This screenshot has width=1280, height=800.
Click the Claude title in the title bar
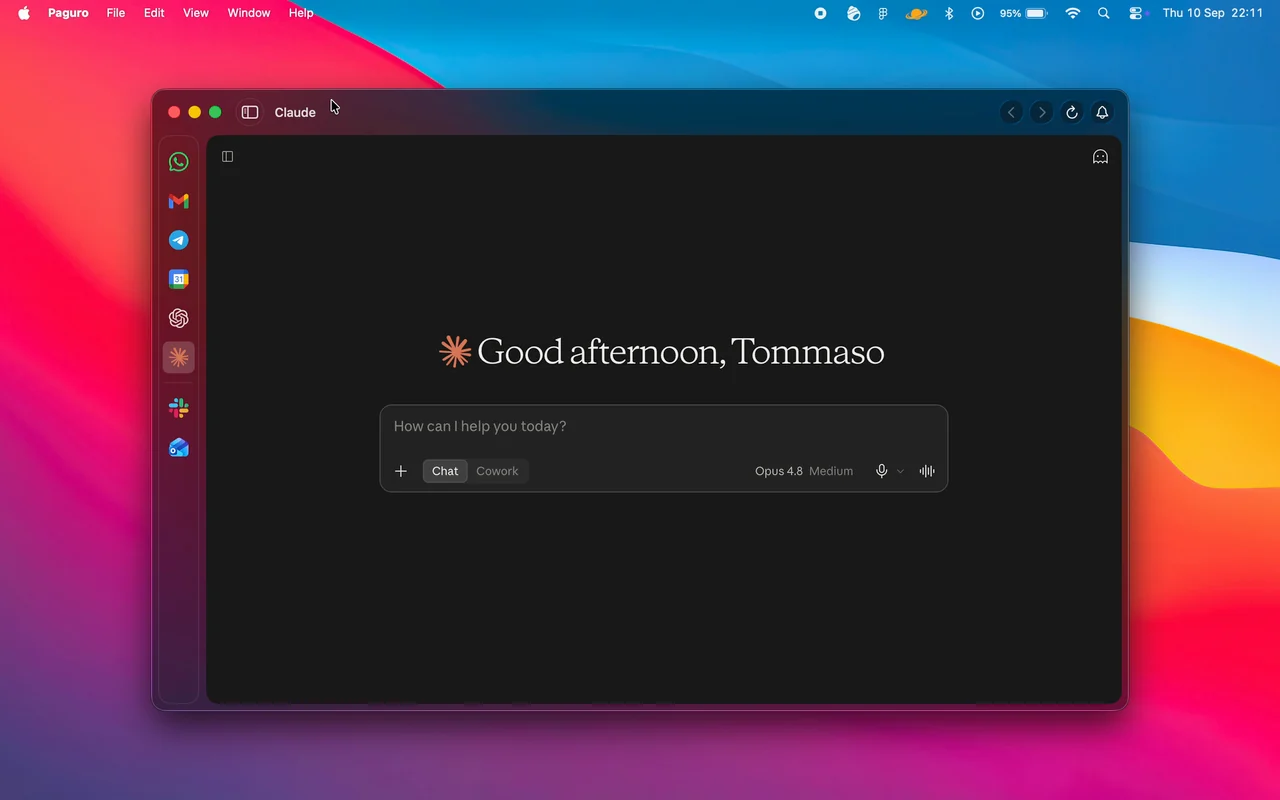(295, 112)
